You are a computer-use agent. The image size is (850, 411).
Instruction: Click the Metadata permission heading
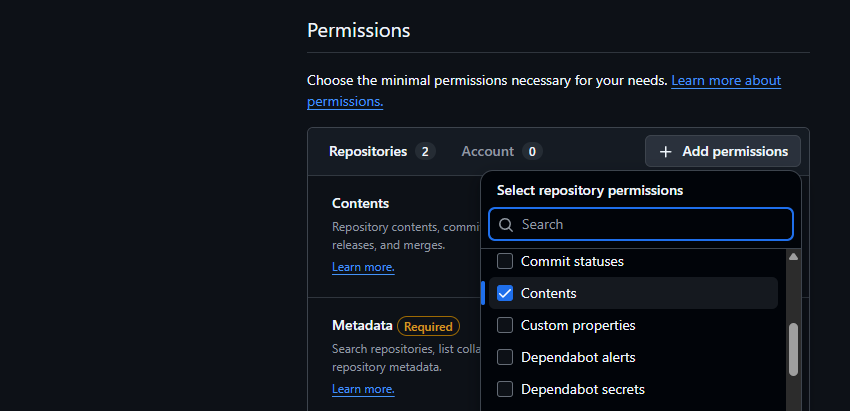click(x=362, y=326)
